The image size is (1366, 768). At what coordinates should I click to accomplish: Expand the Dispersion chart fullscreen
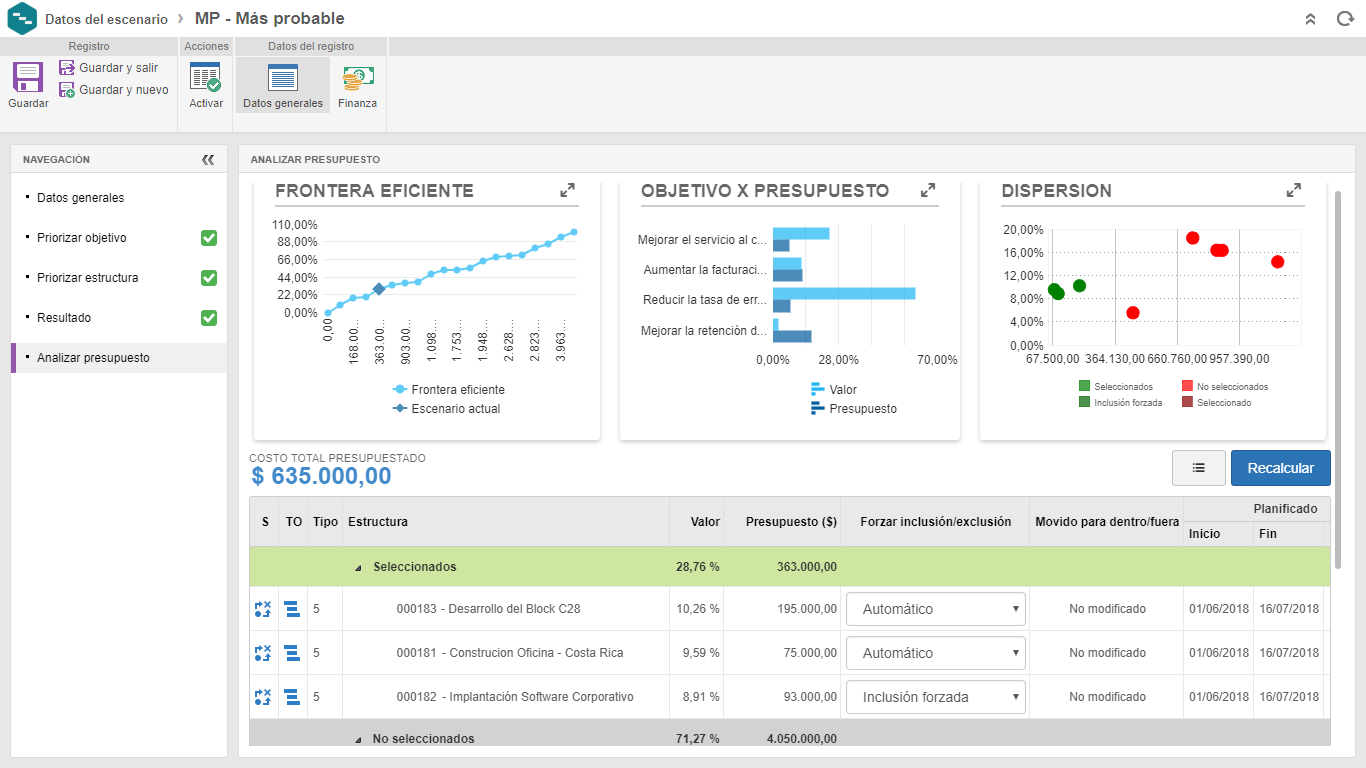(1293, 190)
